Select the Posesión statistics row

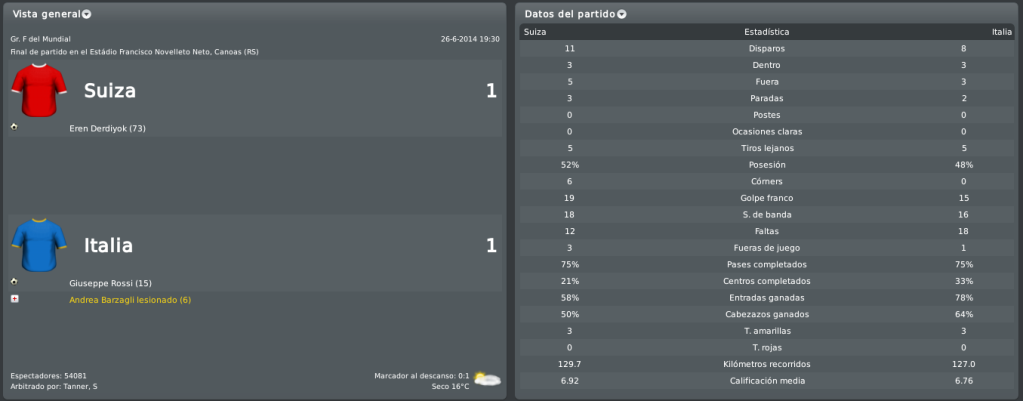click(x=767, y=165)
